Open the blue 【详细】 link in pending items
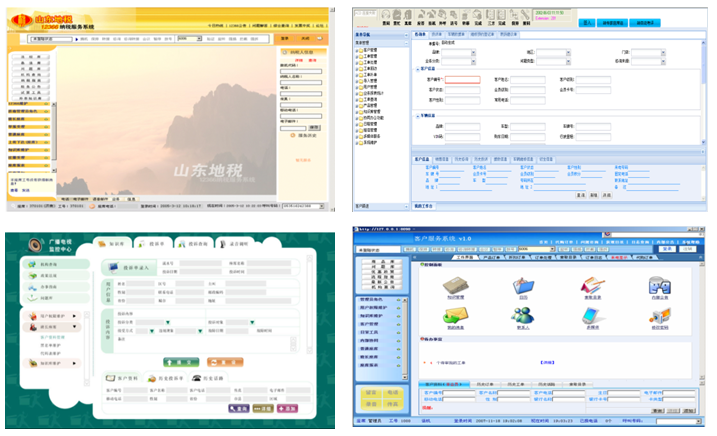 547,362
